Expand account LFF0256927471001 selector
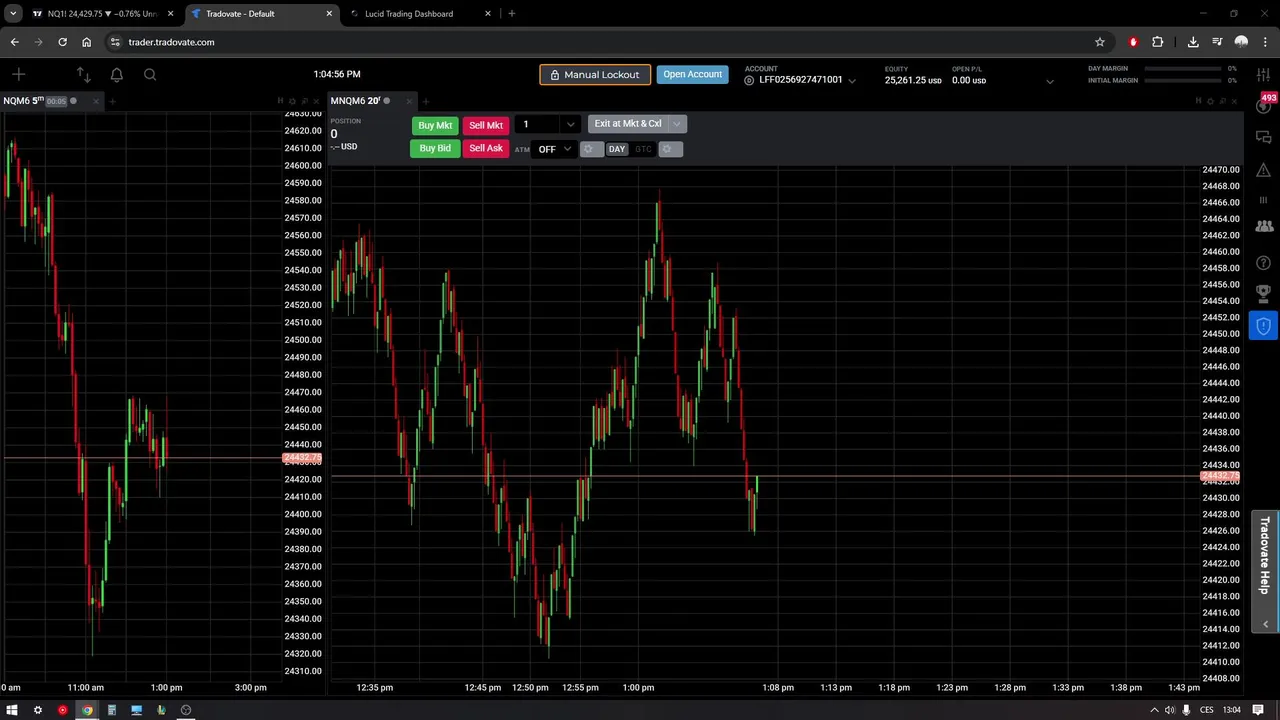 click(x=852, y=81)
